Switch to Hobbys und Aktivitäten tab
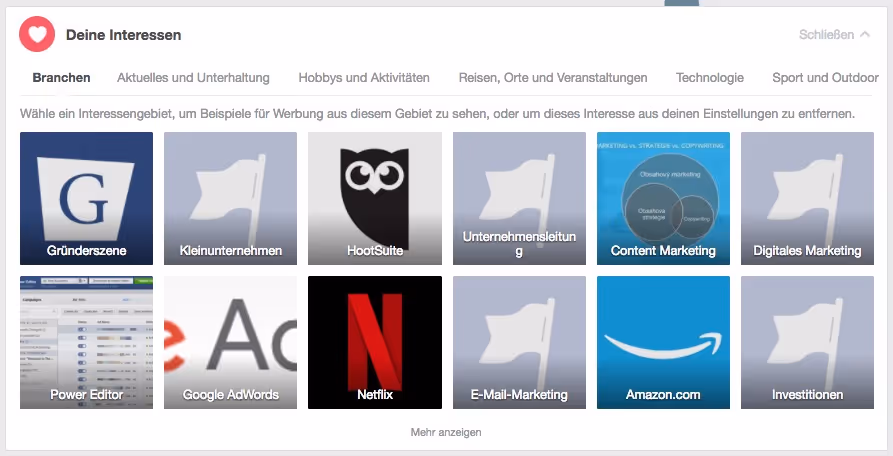 point(364,77)
